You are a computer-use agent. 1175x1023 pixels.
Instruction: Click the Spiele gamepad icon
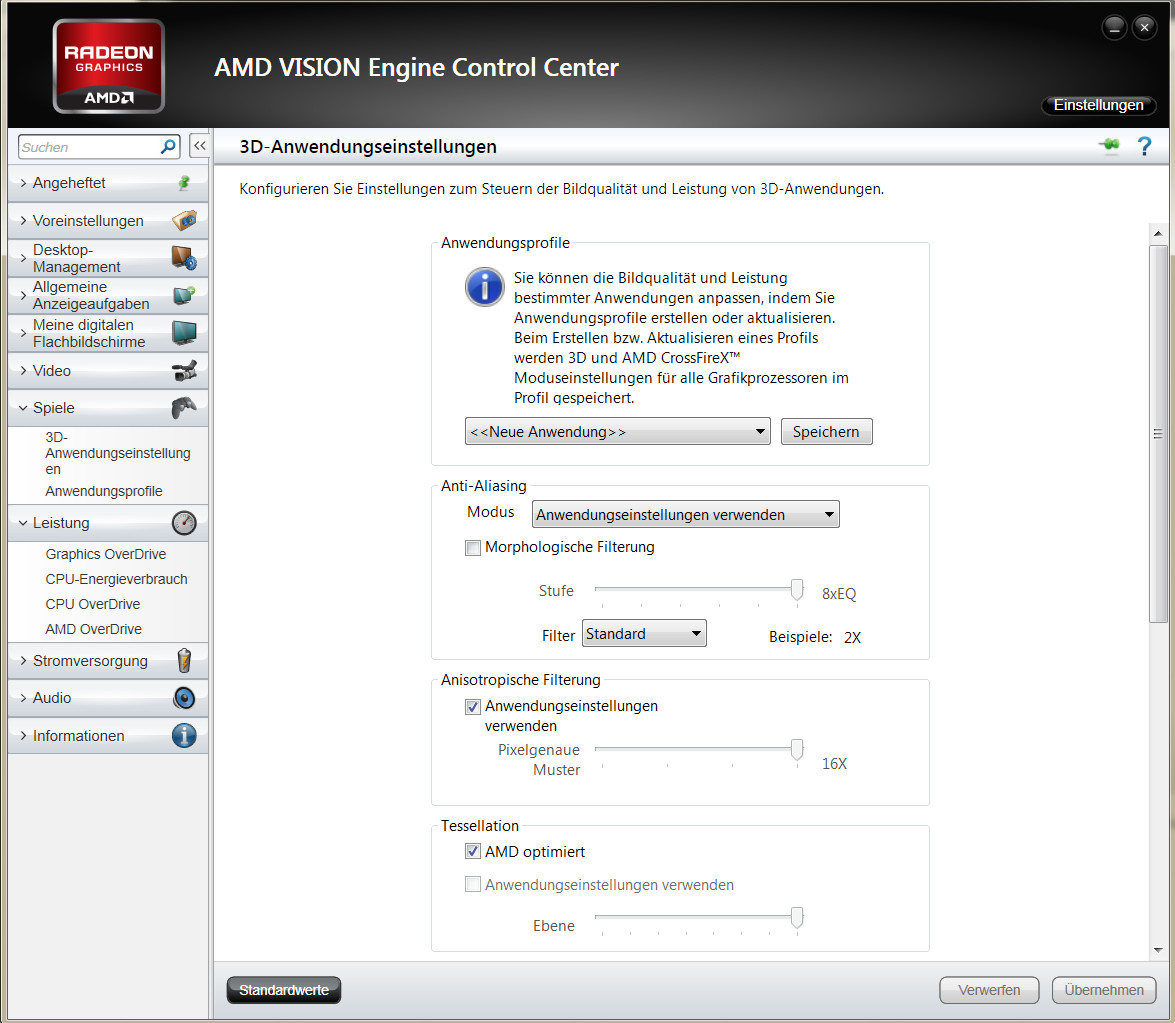click(184, 408)
